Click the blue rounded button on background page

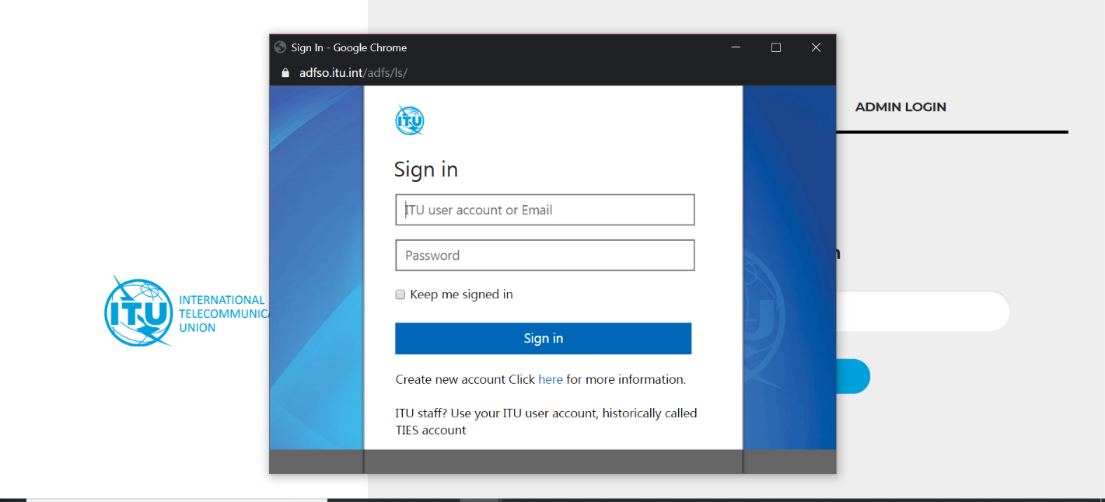click(853, 376)
